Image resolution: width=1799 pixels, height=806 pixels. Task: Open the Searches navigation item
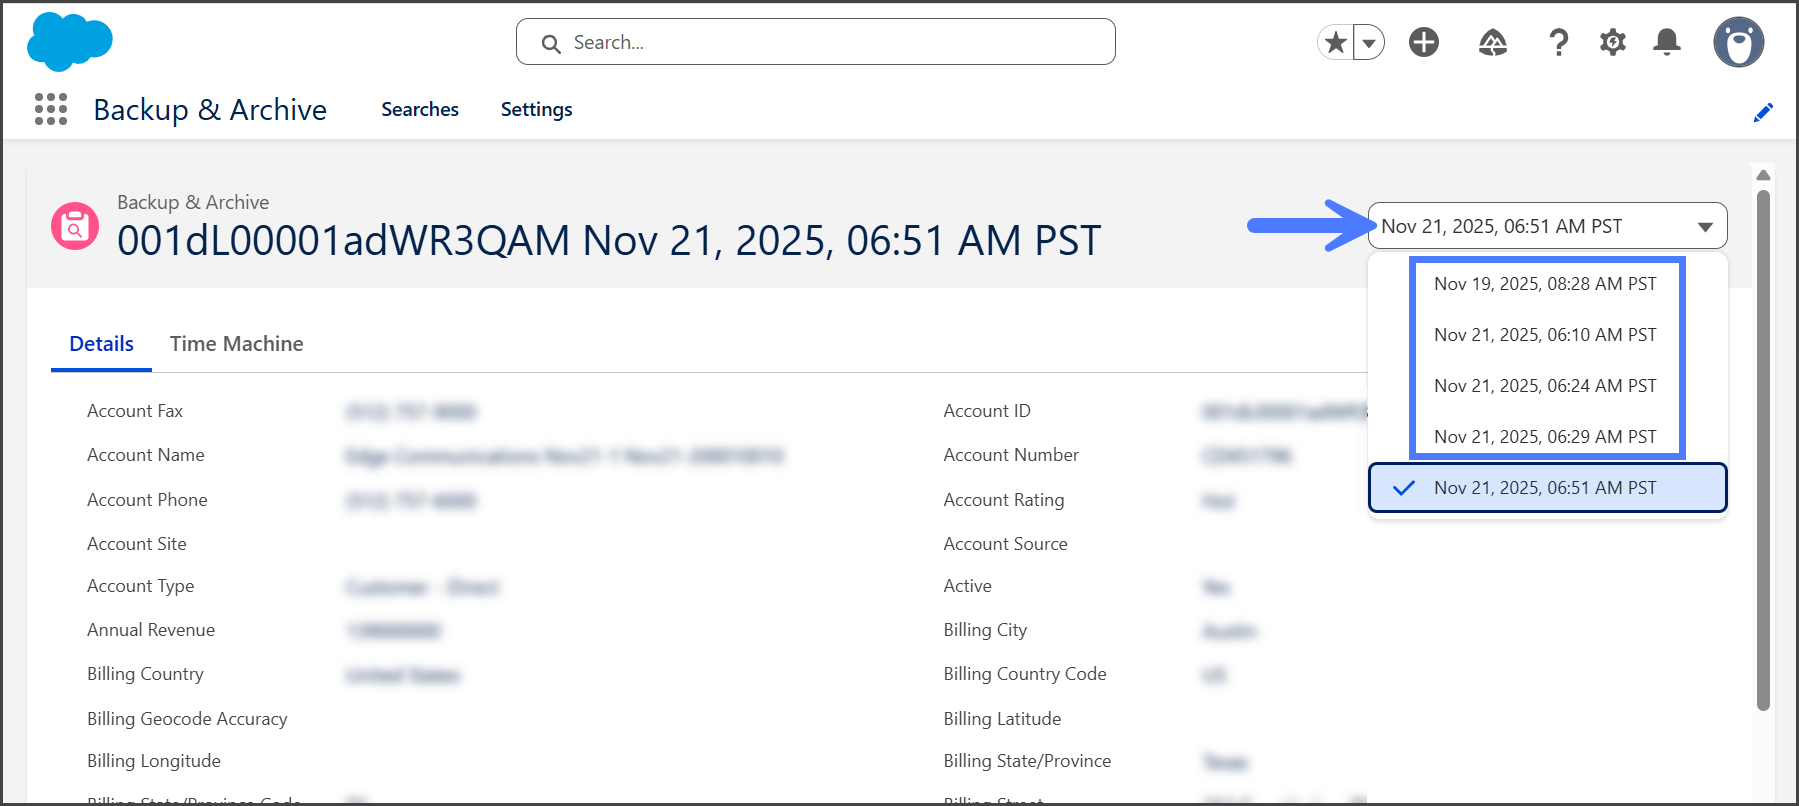[x=420, y=109]
